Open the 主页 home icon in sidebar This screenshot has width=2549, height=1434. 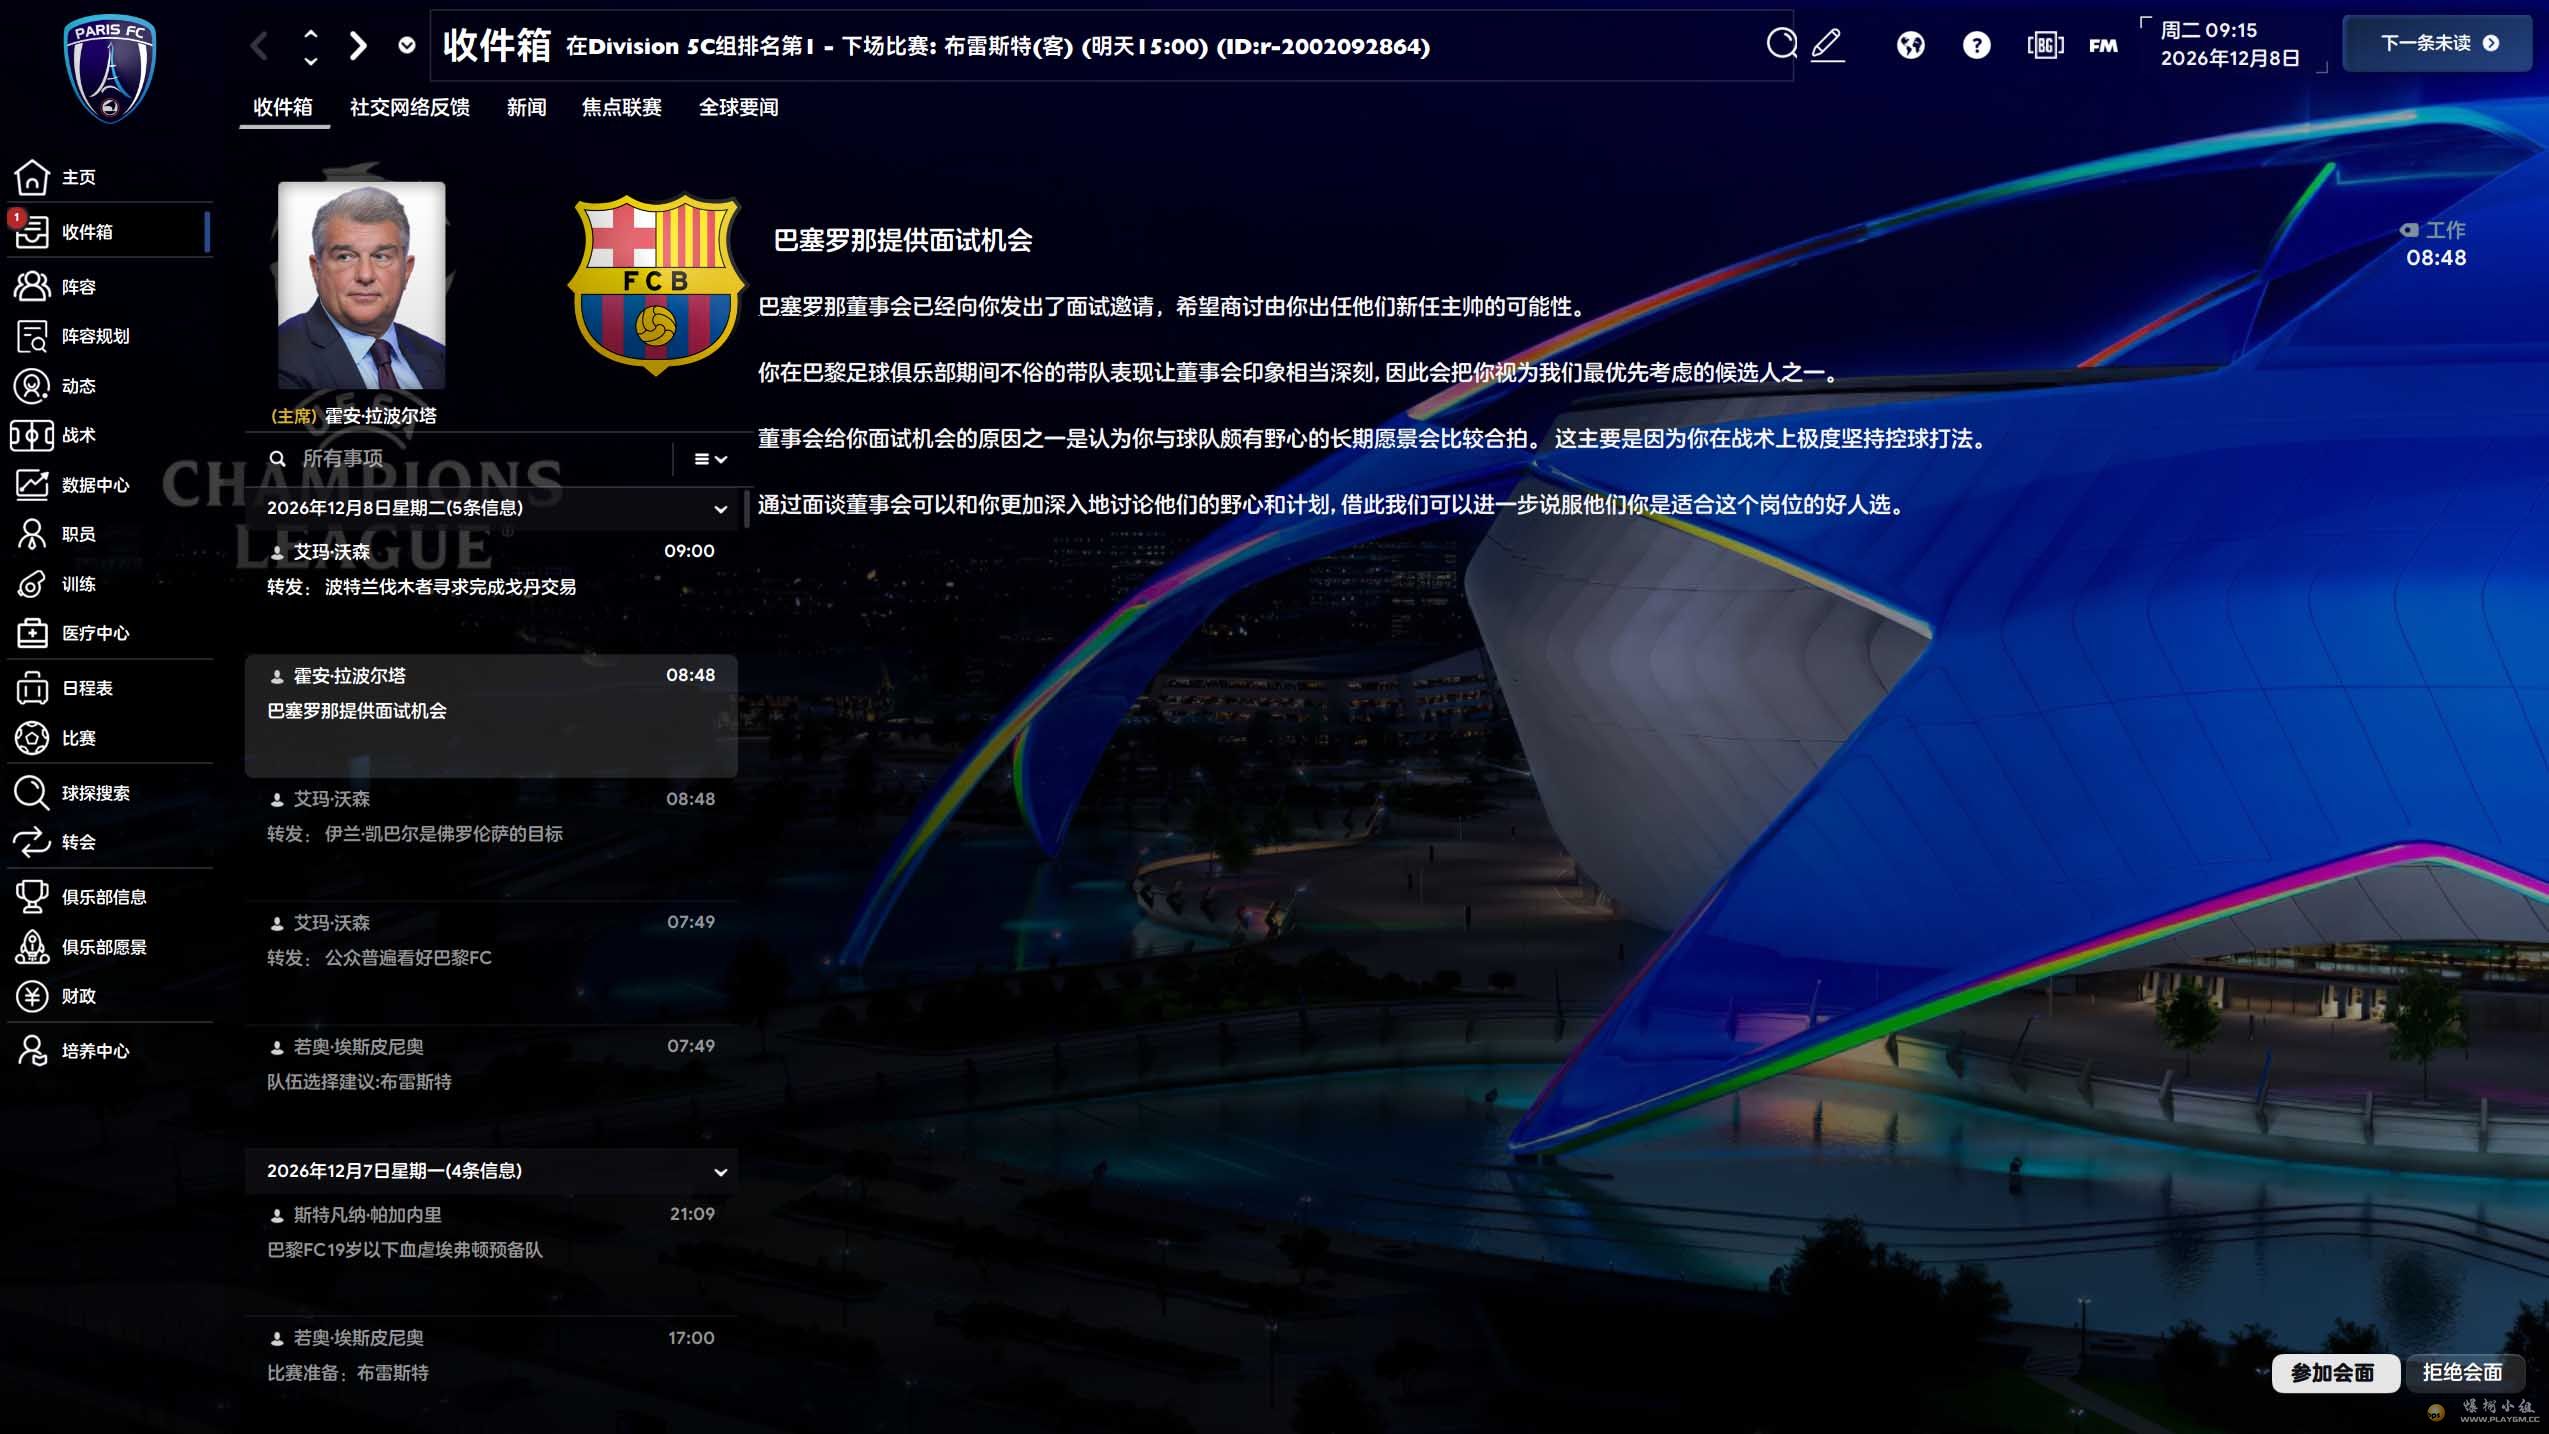(32, 177)
